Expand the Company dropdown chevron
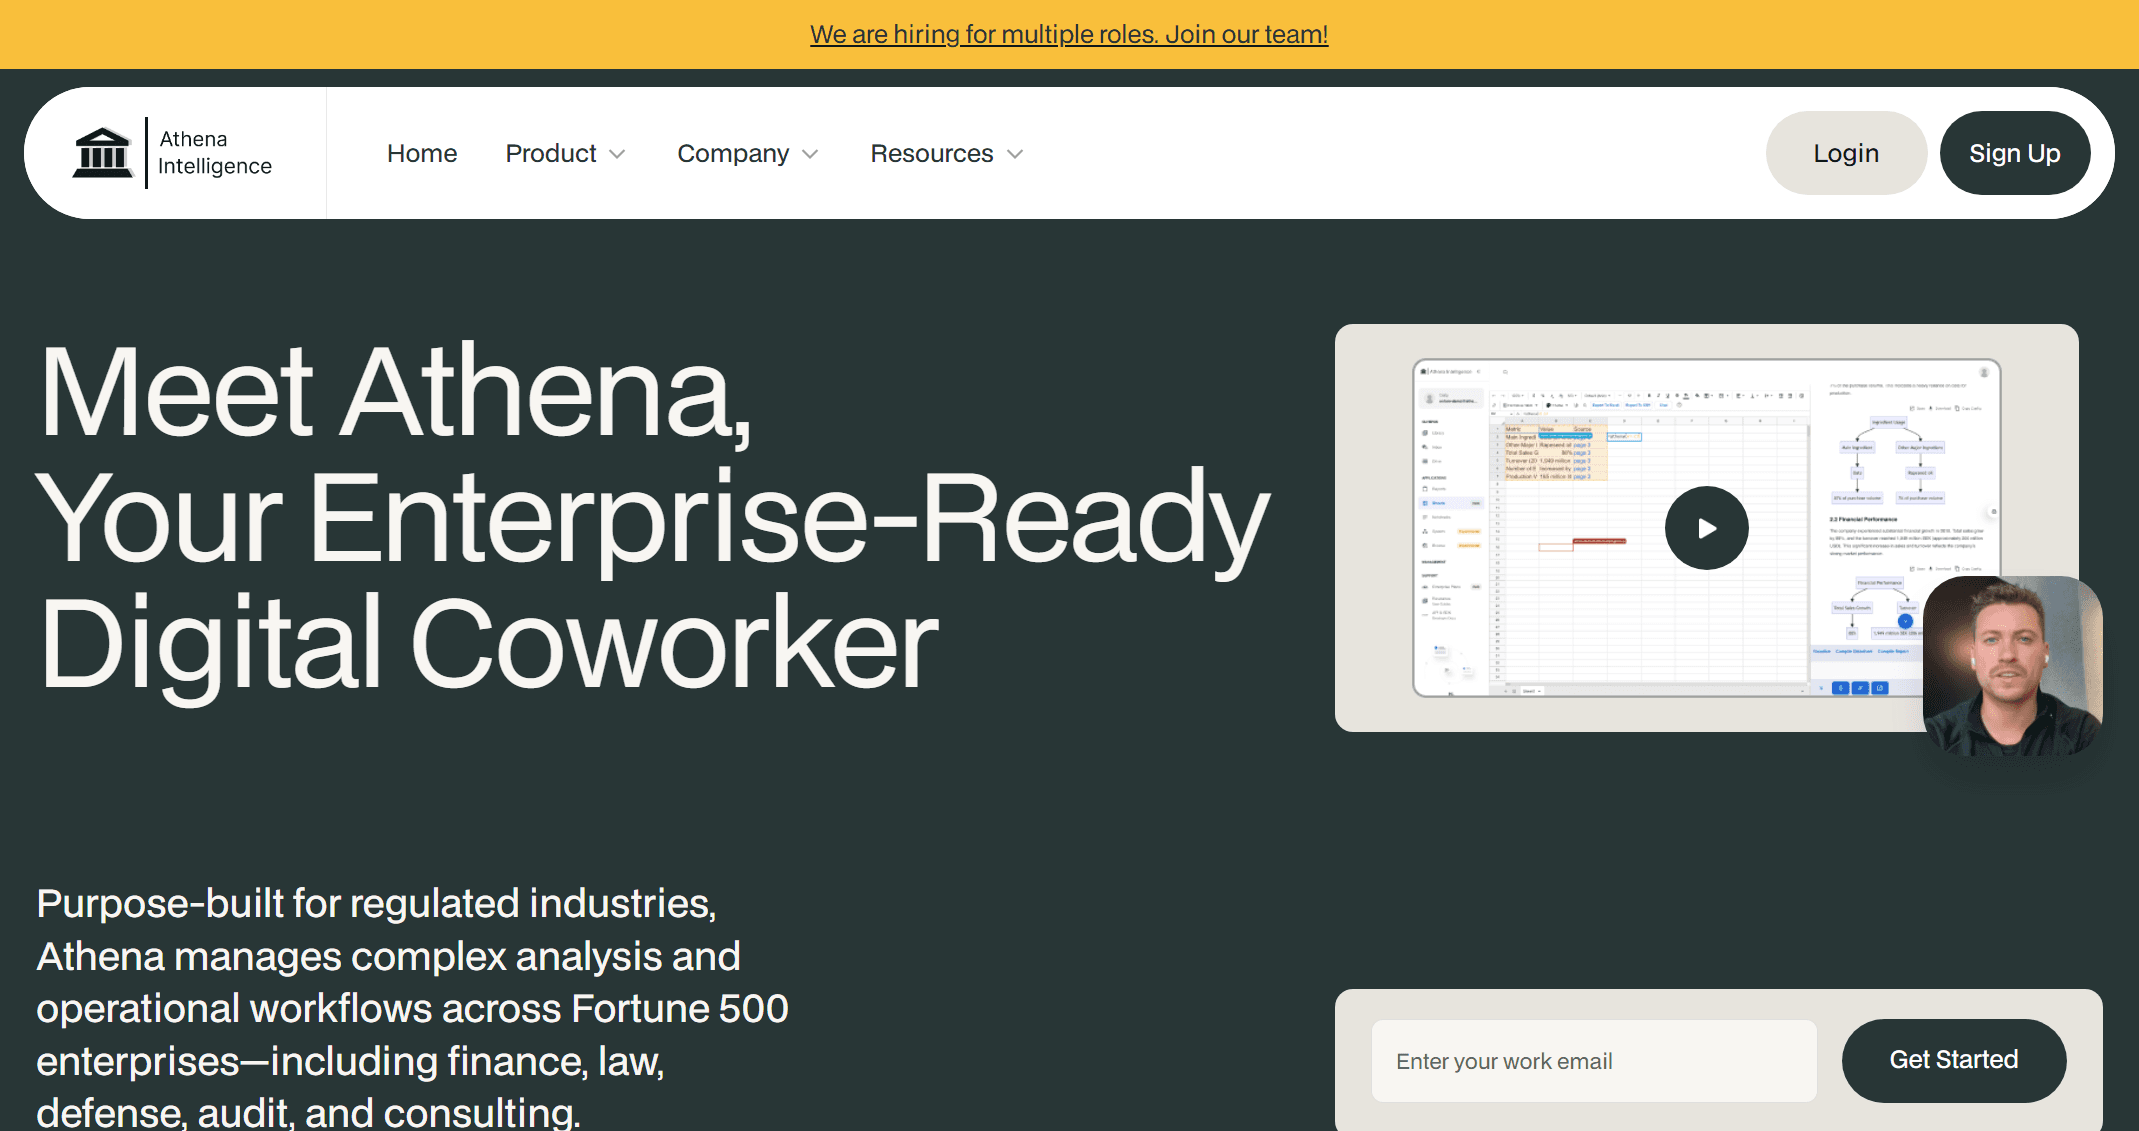The width and height of the screenshot is (2139, 1131). [x=810, y=154]
